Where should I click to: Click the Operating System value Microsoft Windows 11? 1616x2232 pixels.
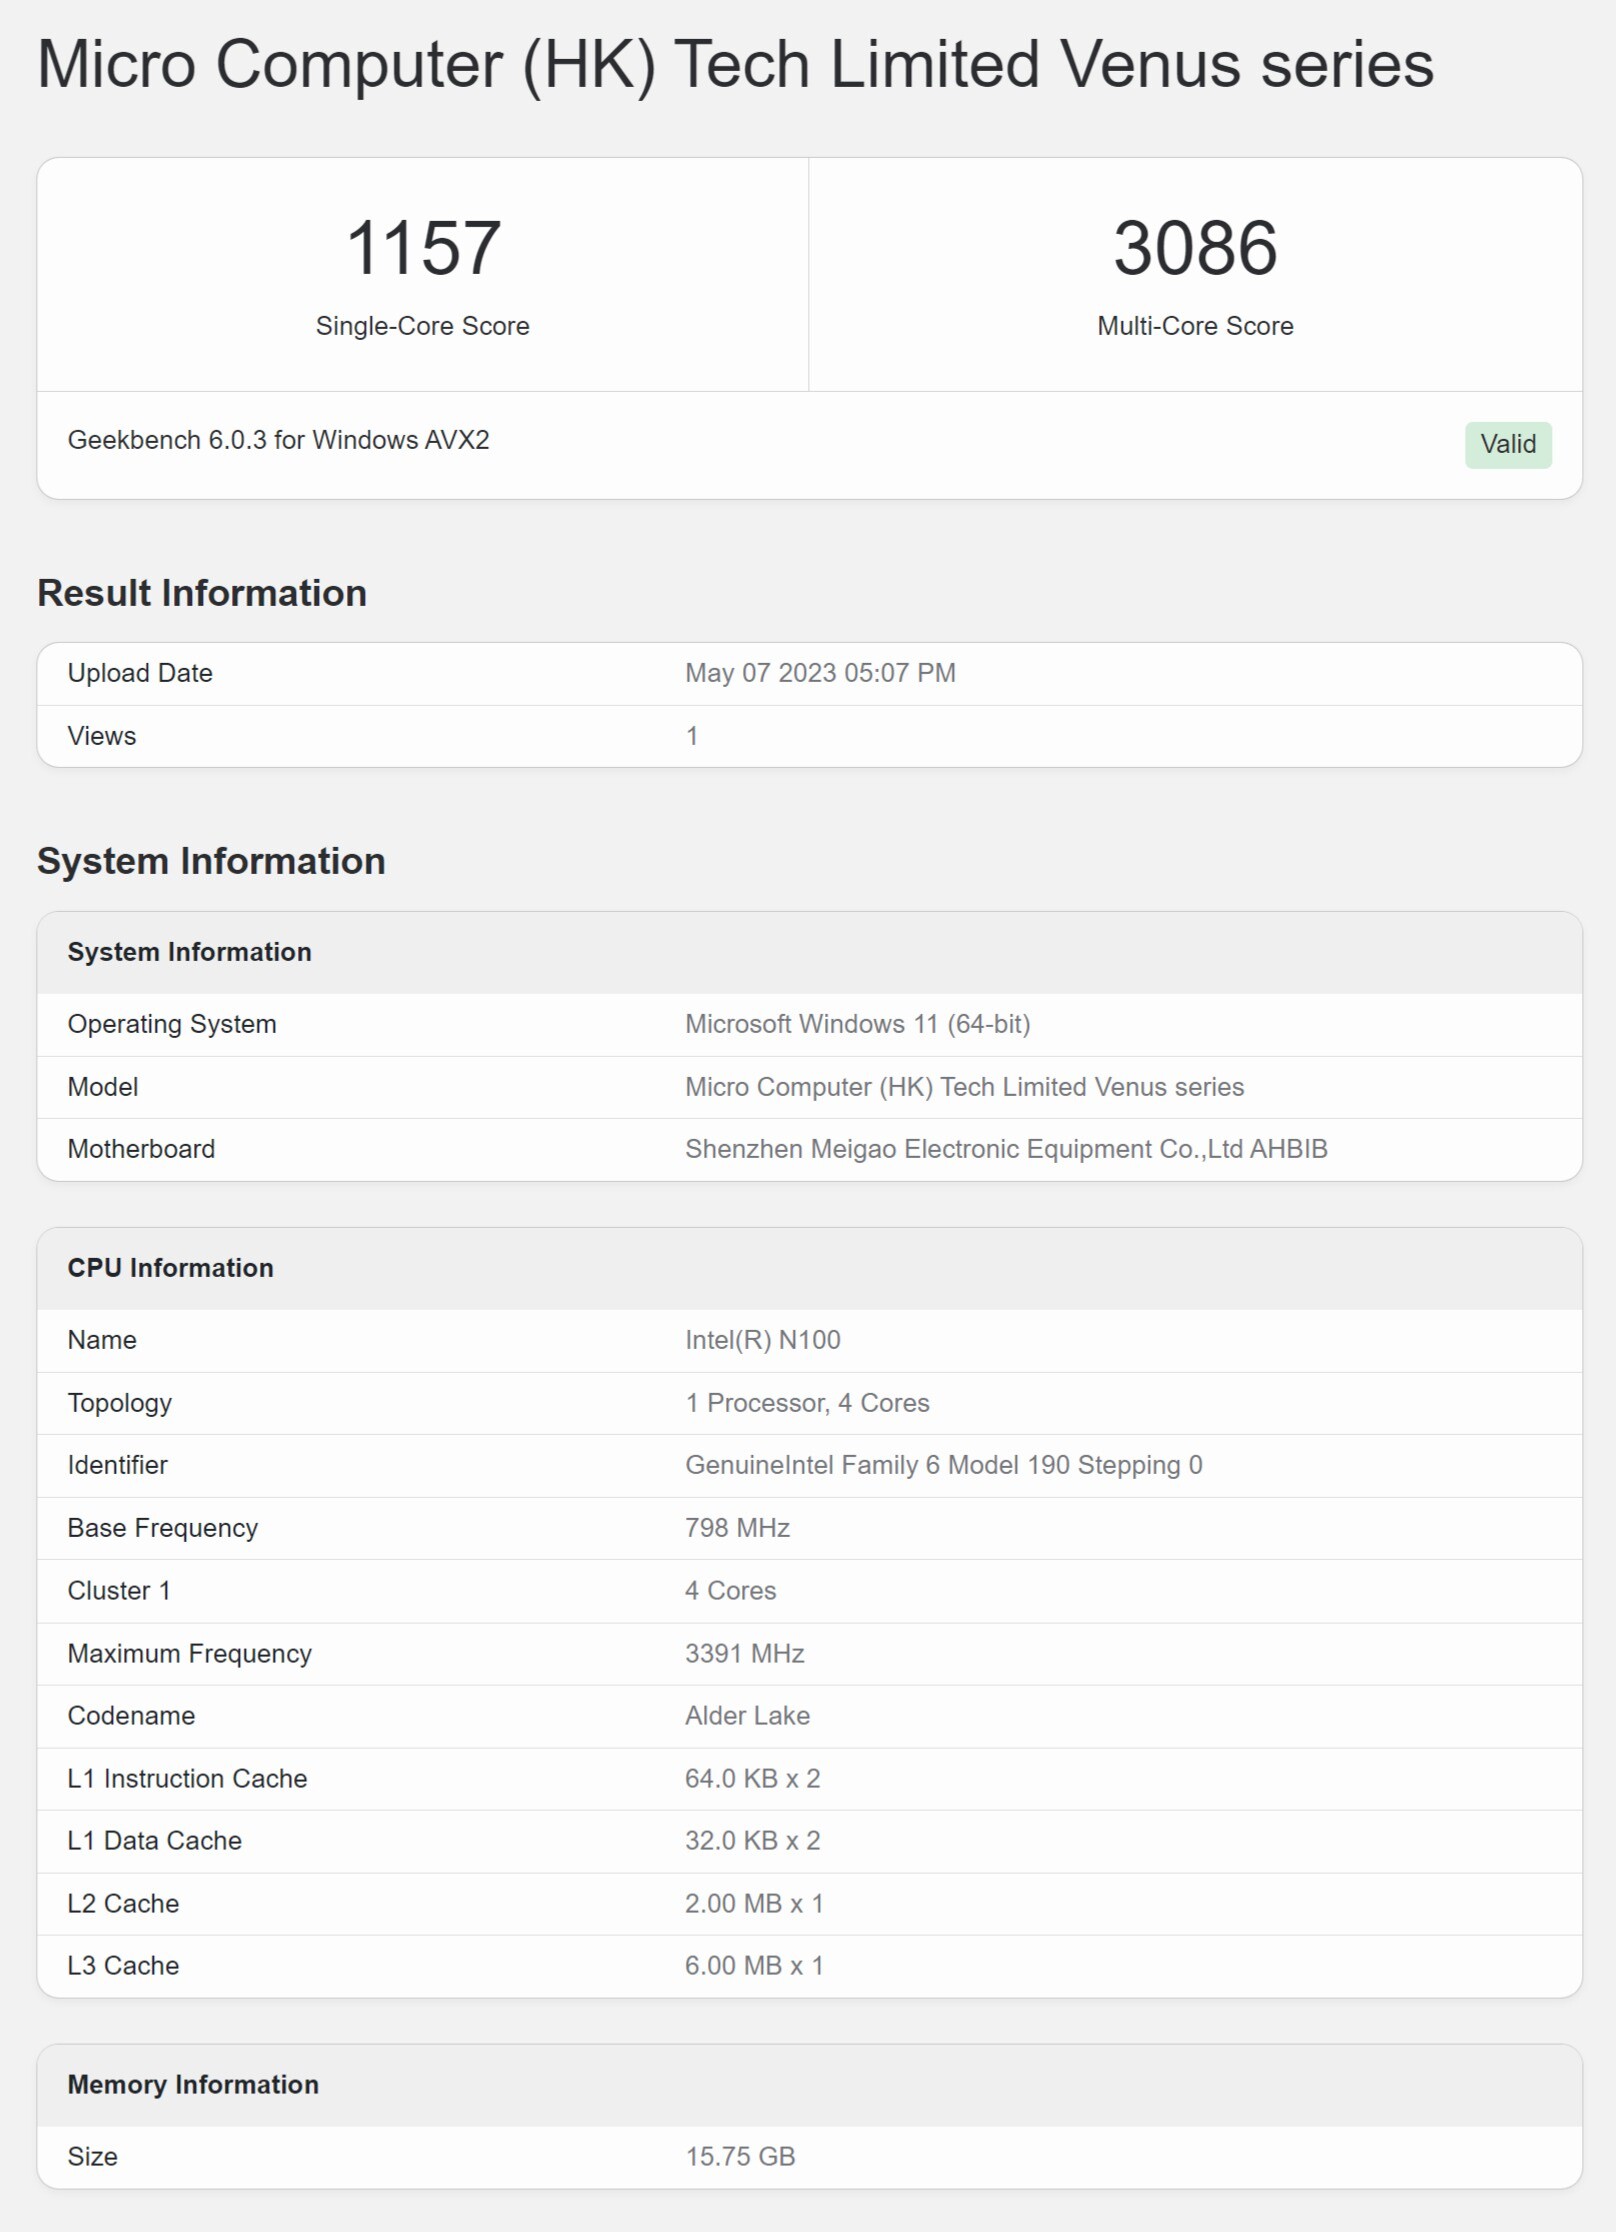point(857,1024)
